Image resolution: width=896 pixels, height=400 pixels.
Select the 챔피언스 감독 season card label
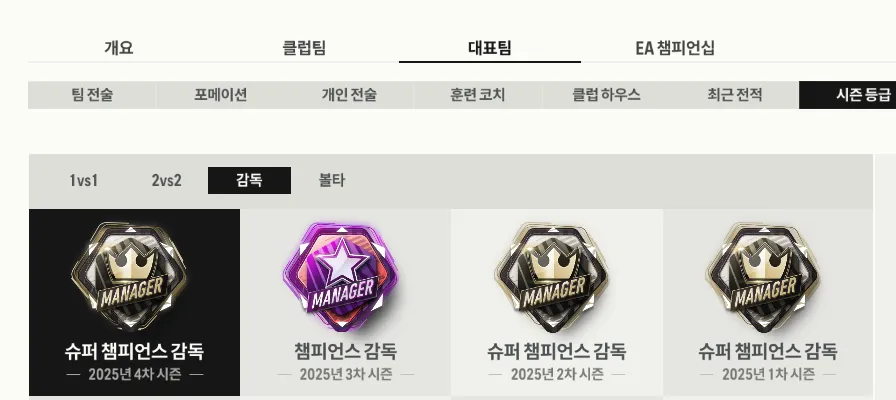pyautogui.click(x=346, y=351)
